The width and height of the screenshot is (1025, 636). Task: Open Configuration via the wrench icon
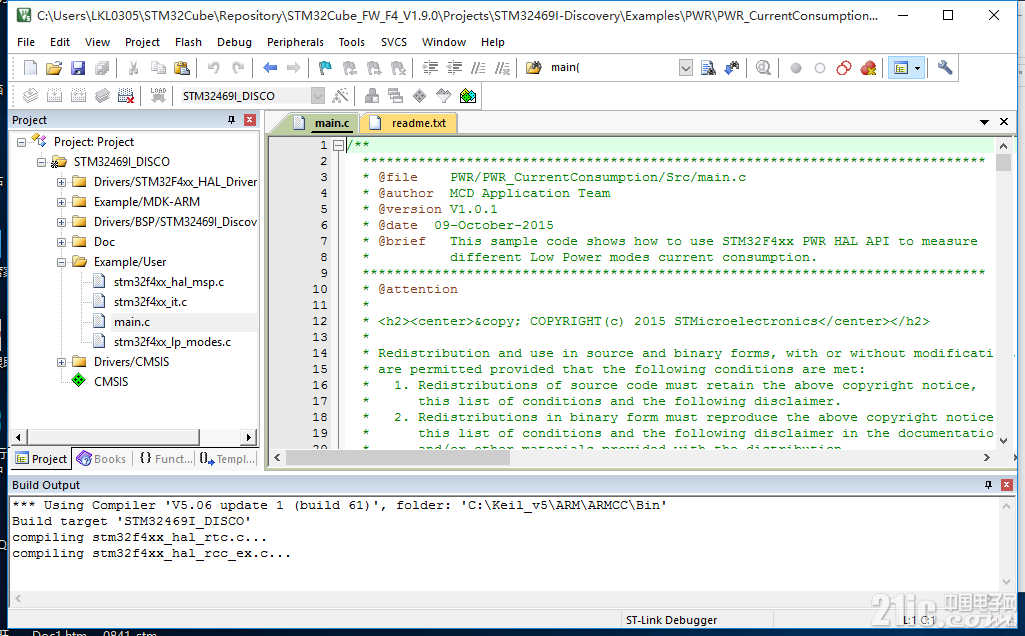945,67
